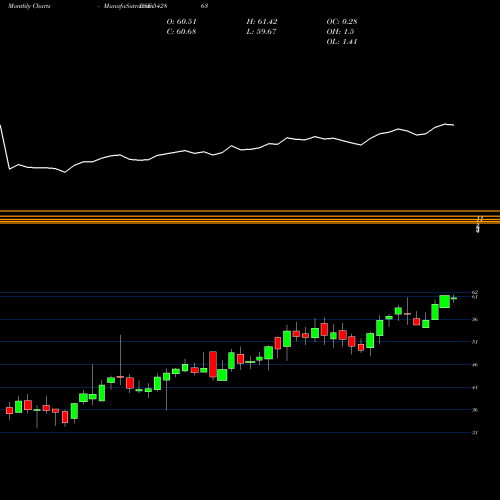Click the number "63" in header

204,6
